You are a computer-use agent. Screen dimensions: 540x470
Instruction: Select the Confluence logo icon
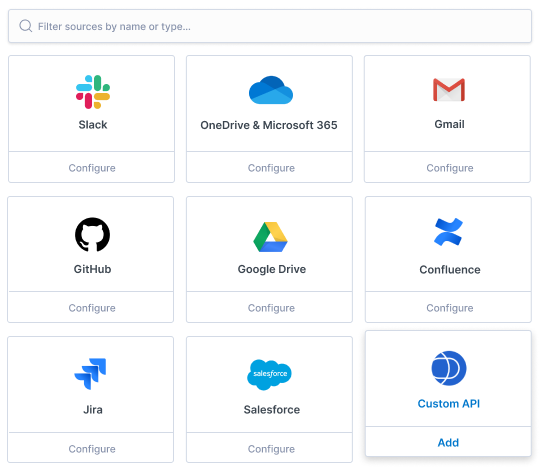pos(448,232)
